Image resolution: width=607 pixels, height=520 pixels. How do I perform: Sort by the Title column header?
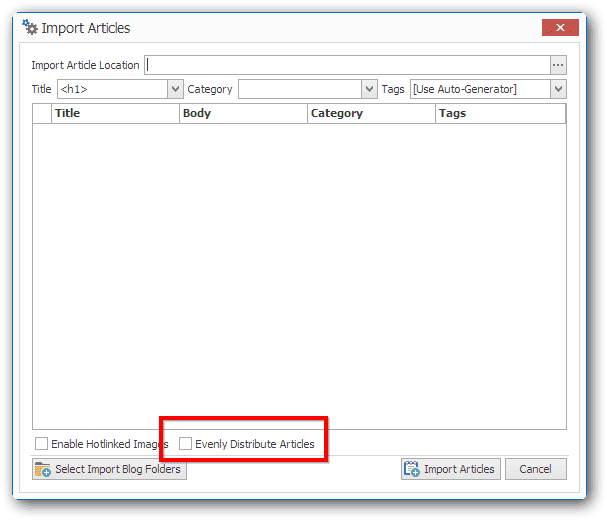coord(115,113)
